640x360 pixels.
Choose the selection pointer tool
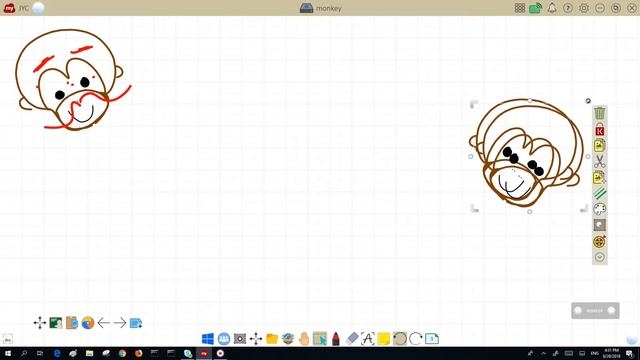(x=320, y=339)
